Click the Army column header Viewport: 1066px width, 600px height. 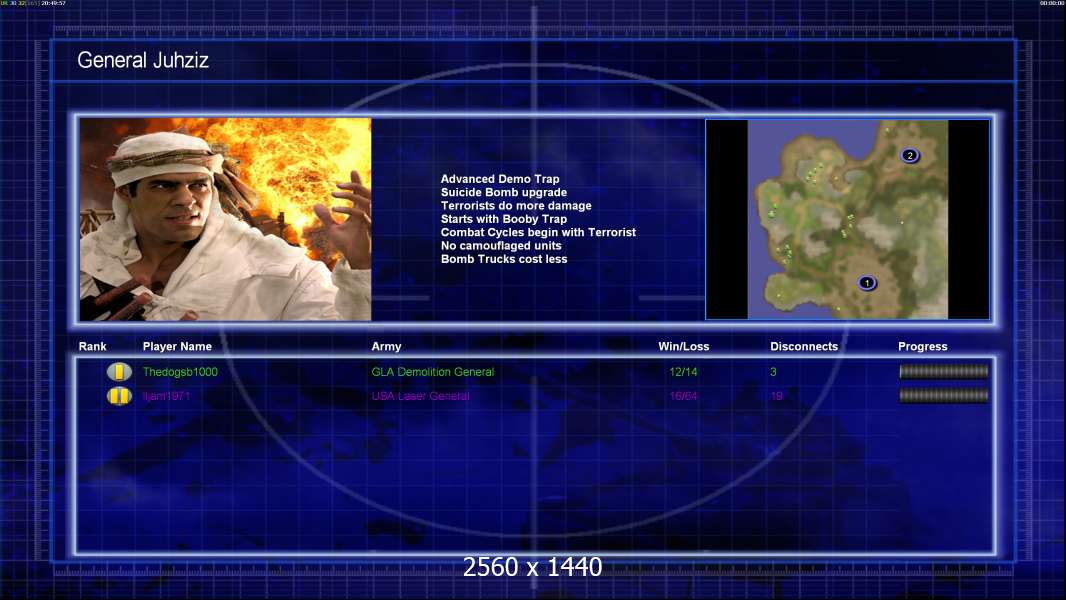click(x=386, y=347)
